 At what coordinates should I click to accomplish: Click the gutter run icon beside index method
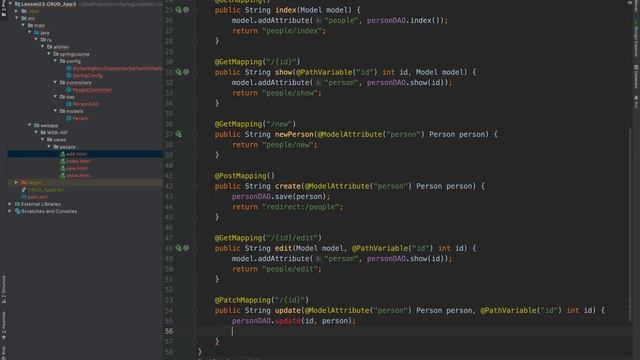pos(178,10)
